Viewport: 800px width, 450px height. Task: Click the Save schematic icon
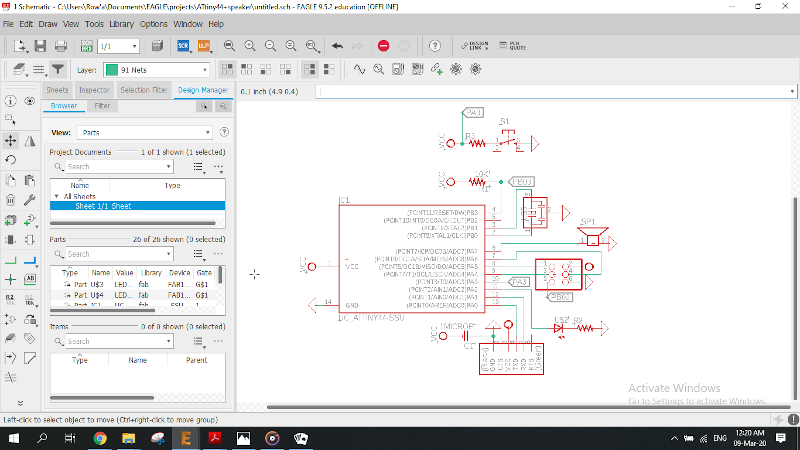40,46
